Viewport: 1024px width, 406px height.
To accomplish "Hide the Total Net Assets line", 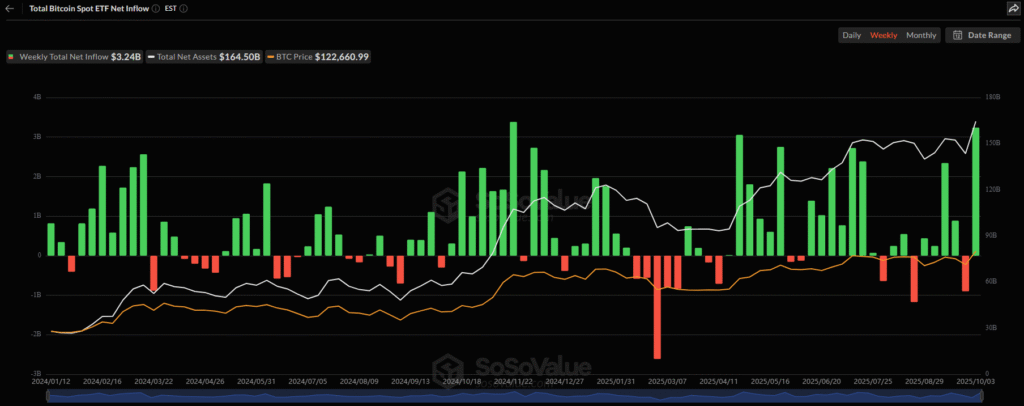I will (x=206, y=57).
